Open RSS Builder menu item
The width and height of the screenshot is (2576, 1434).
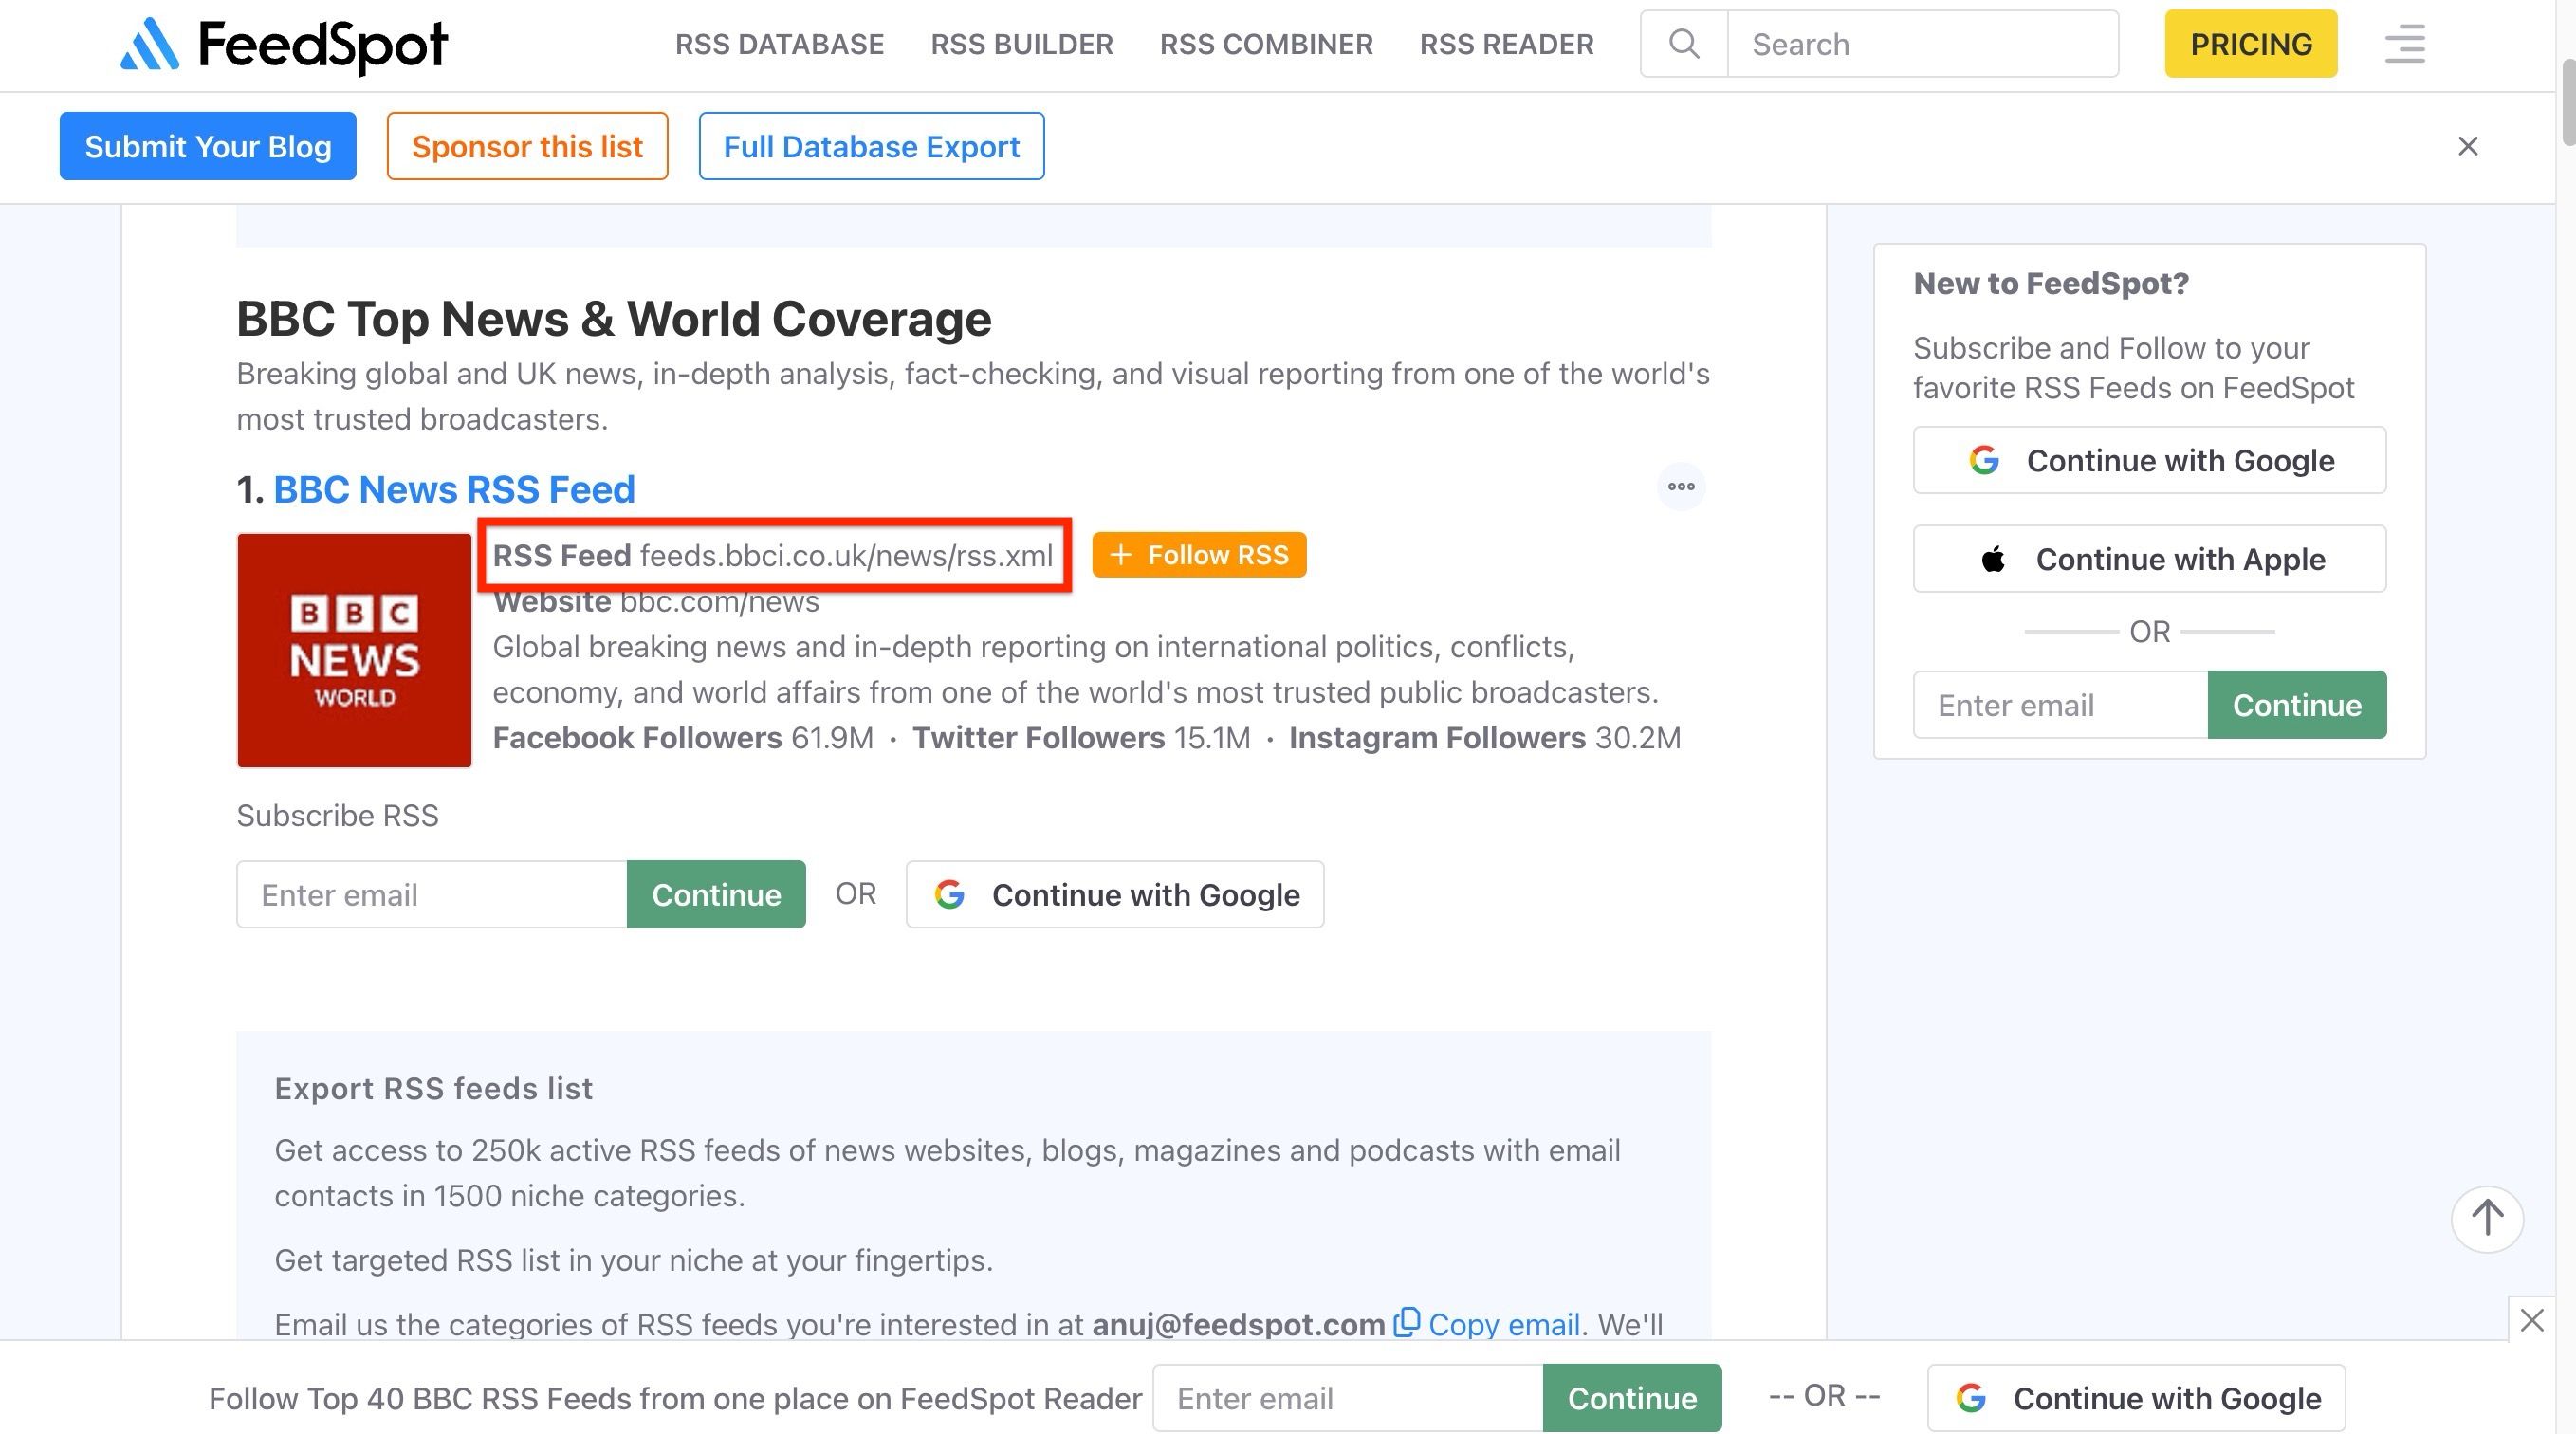tap(1021, 44)
